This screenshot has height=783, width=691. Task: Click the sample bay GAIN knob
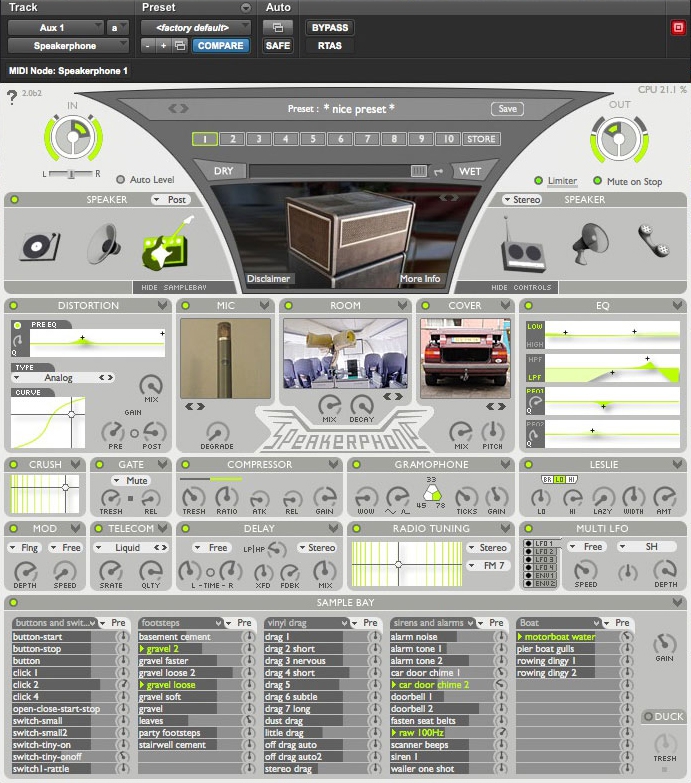coord(665,644)
